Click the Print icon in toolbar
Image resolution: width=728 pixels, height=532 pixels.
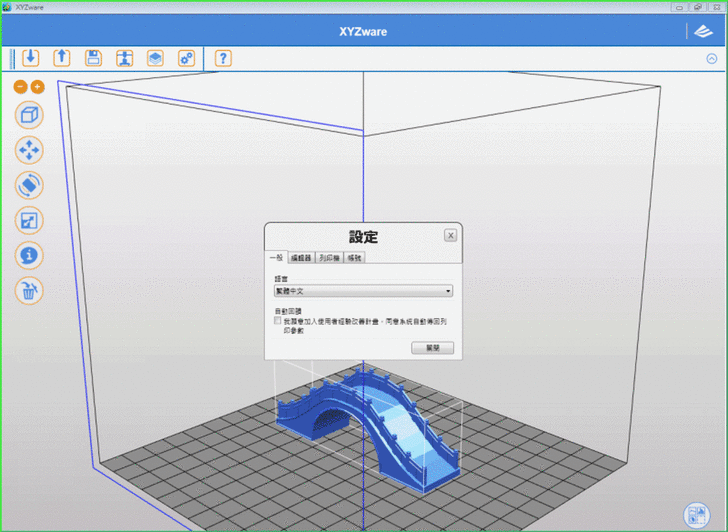click(124, 58)
